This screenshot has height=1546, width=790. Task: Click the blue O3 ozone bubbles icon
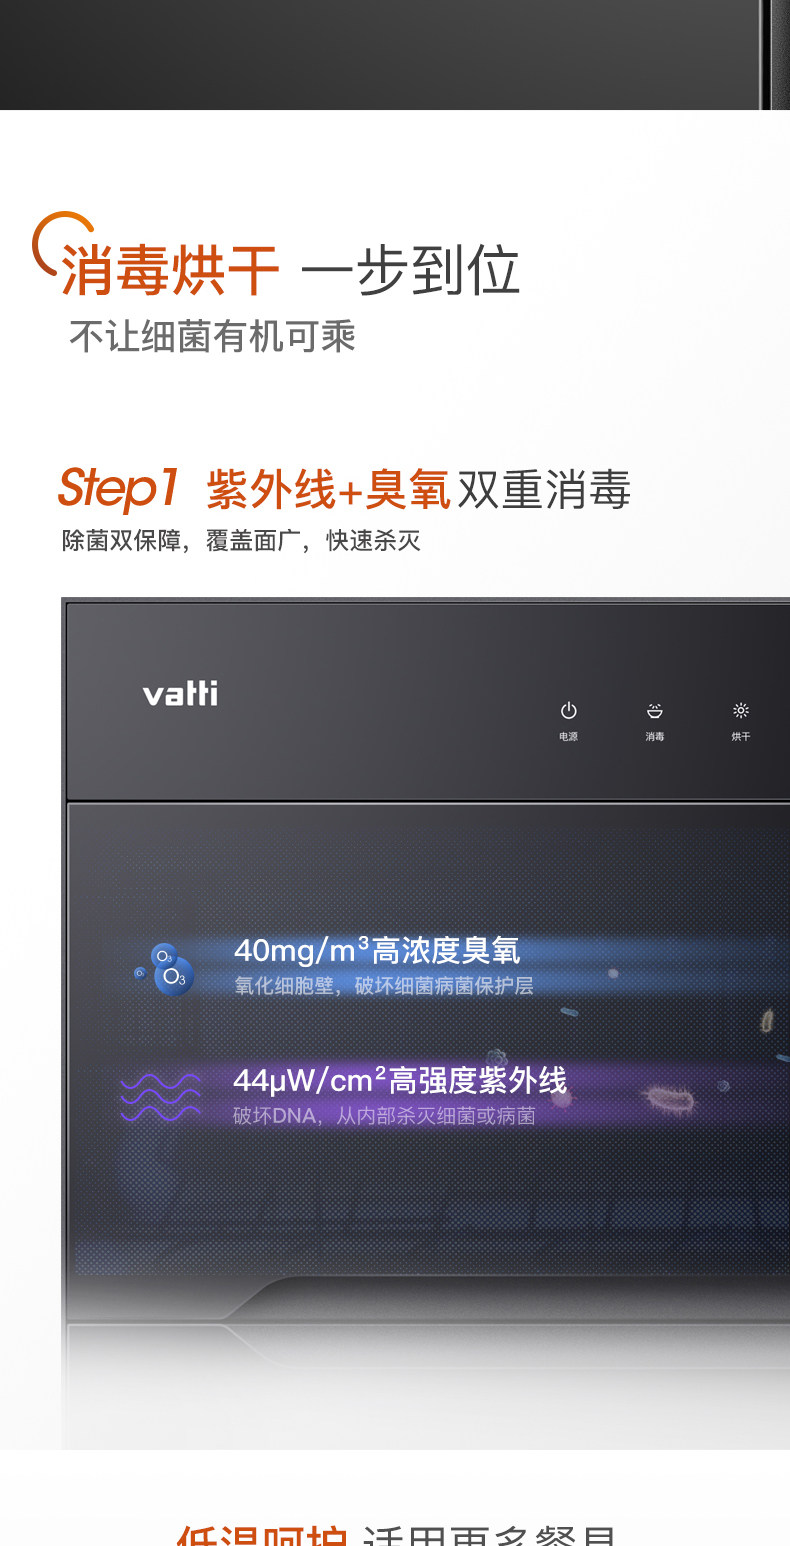(x=166, y=968)
